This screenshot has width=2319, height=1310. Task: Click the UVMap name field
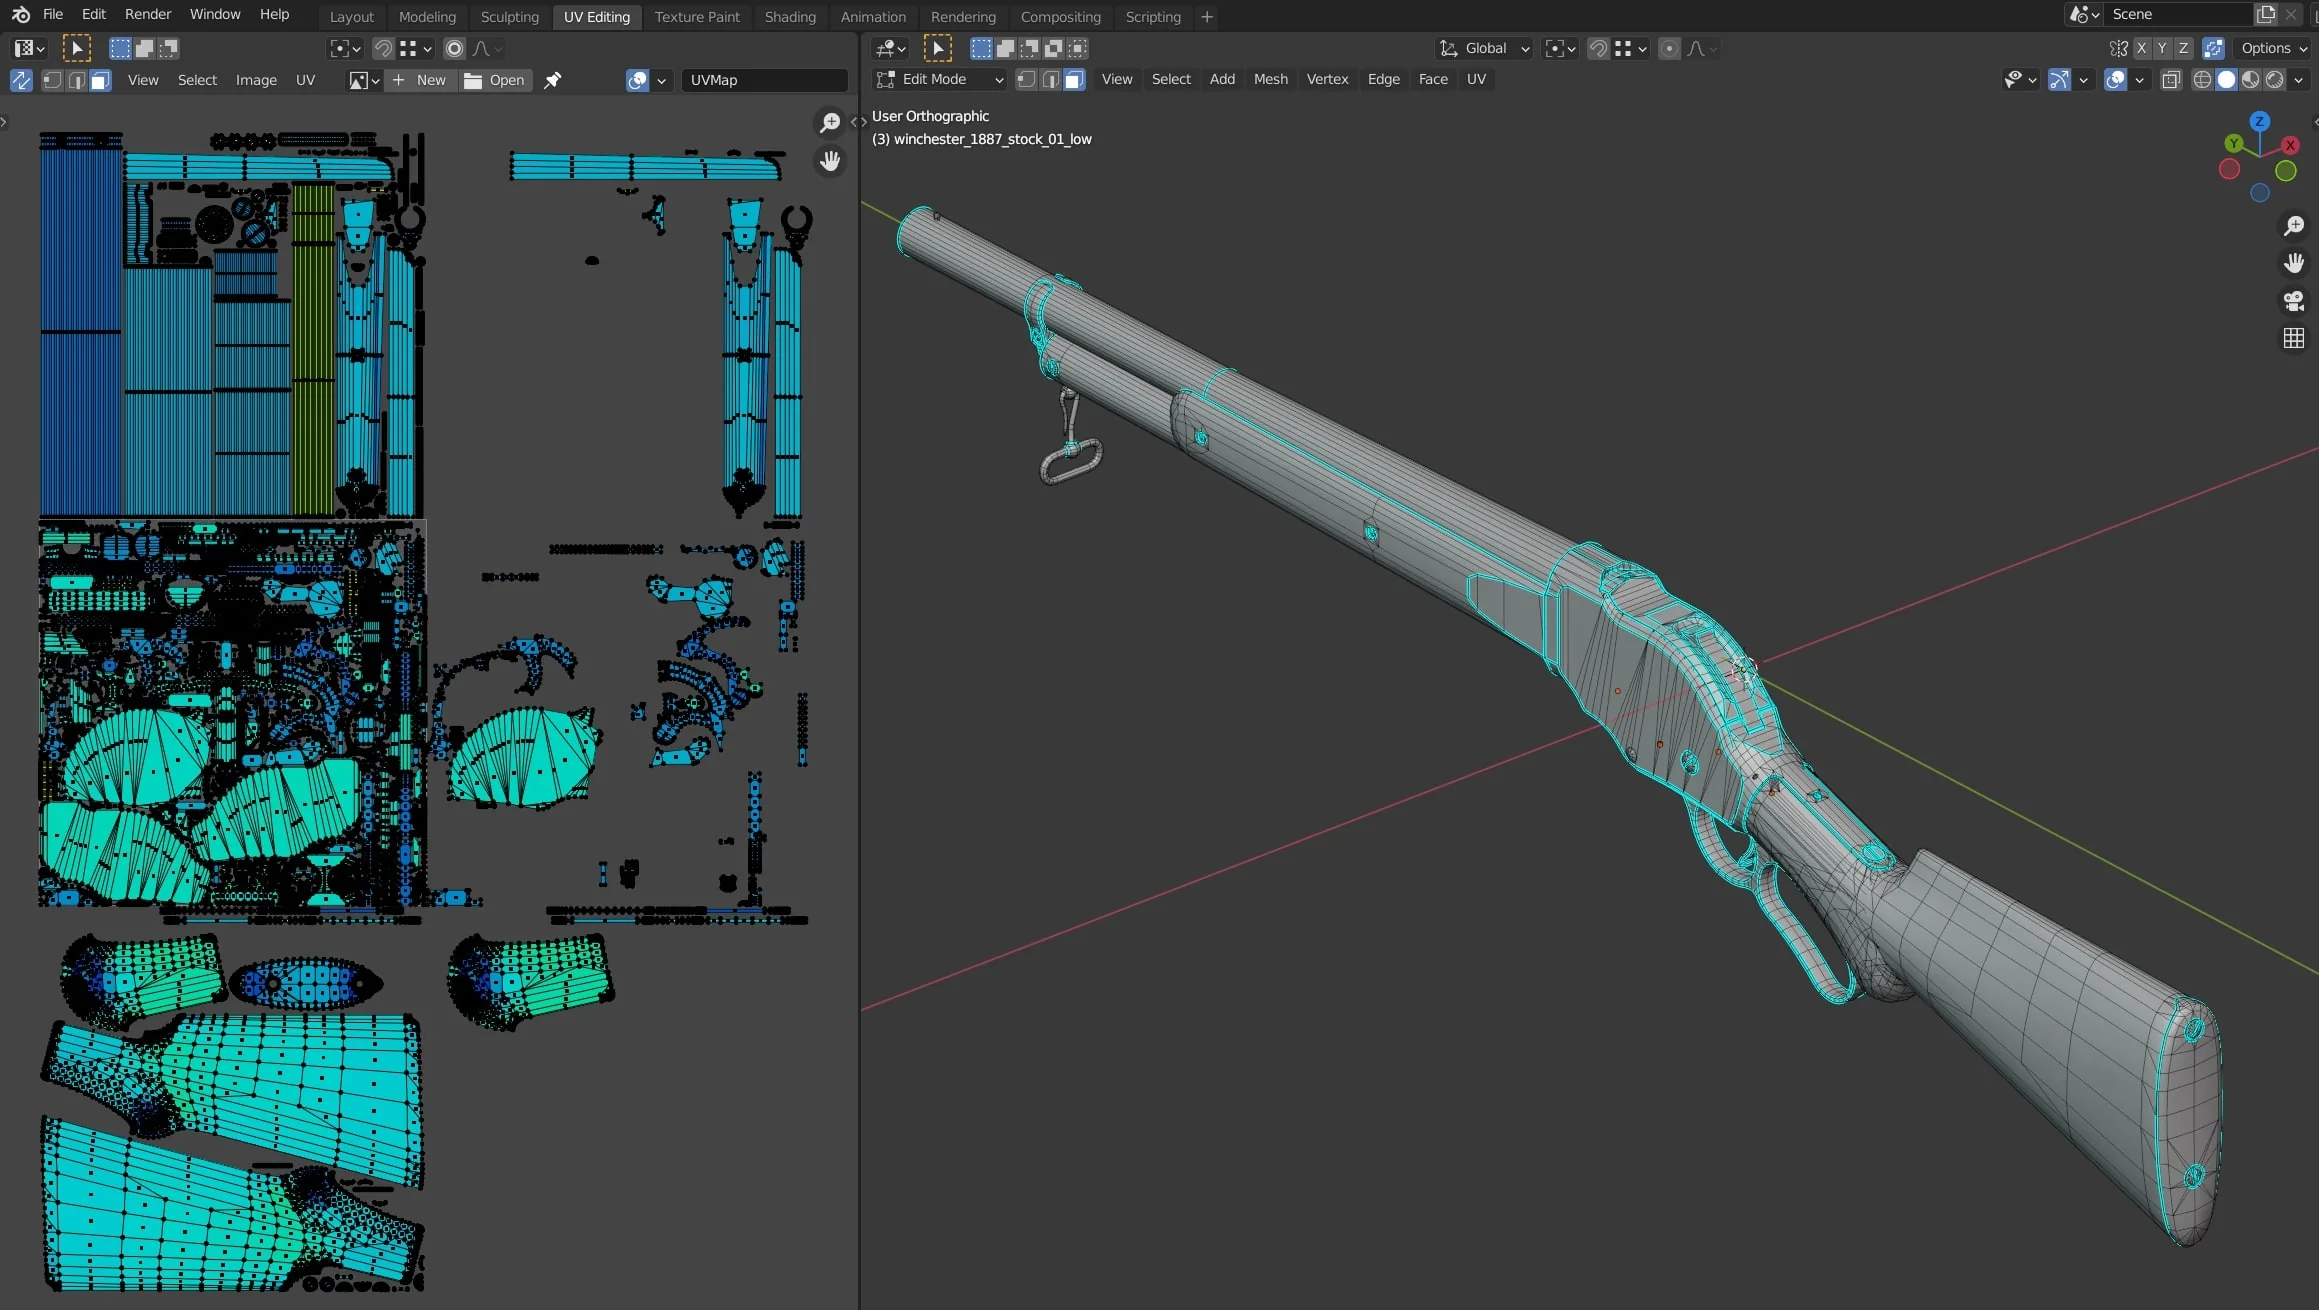pyautogui.click(x=764, y=80)
